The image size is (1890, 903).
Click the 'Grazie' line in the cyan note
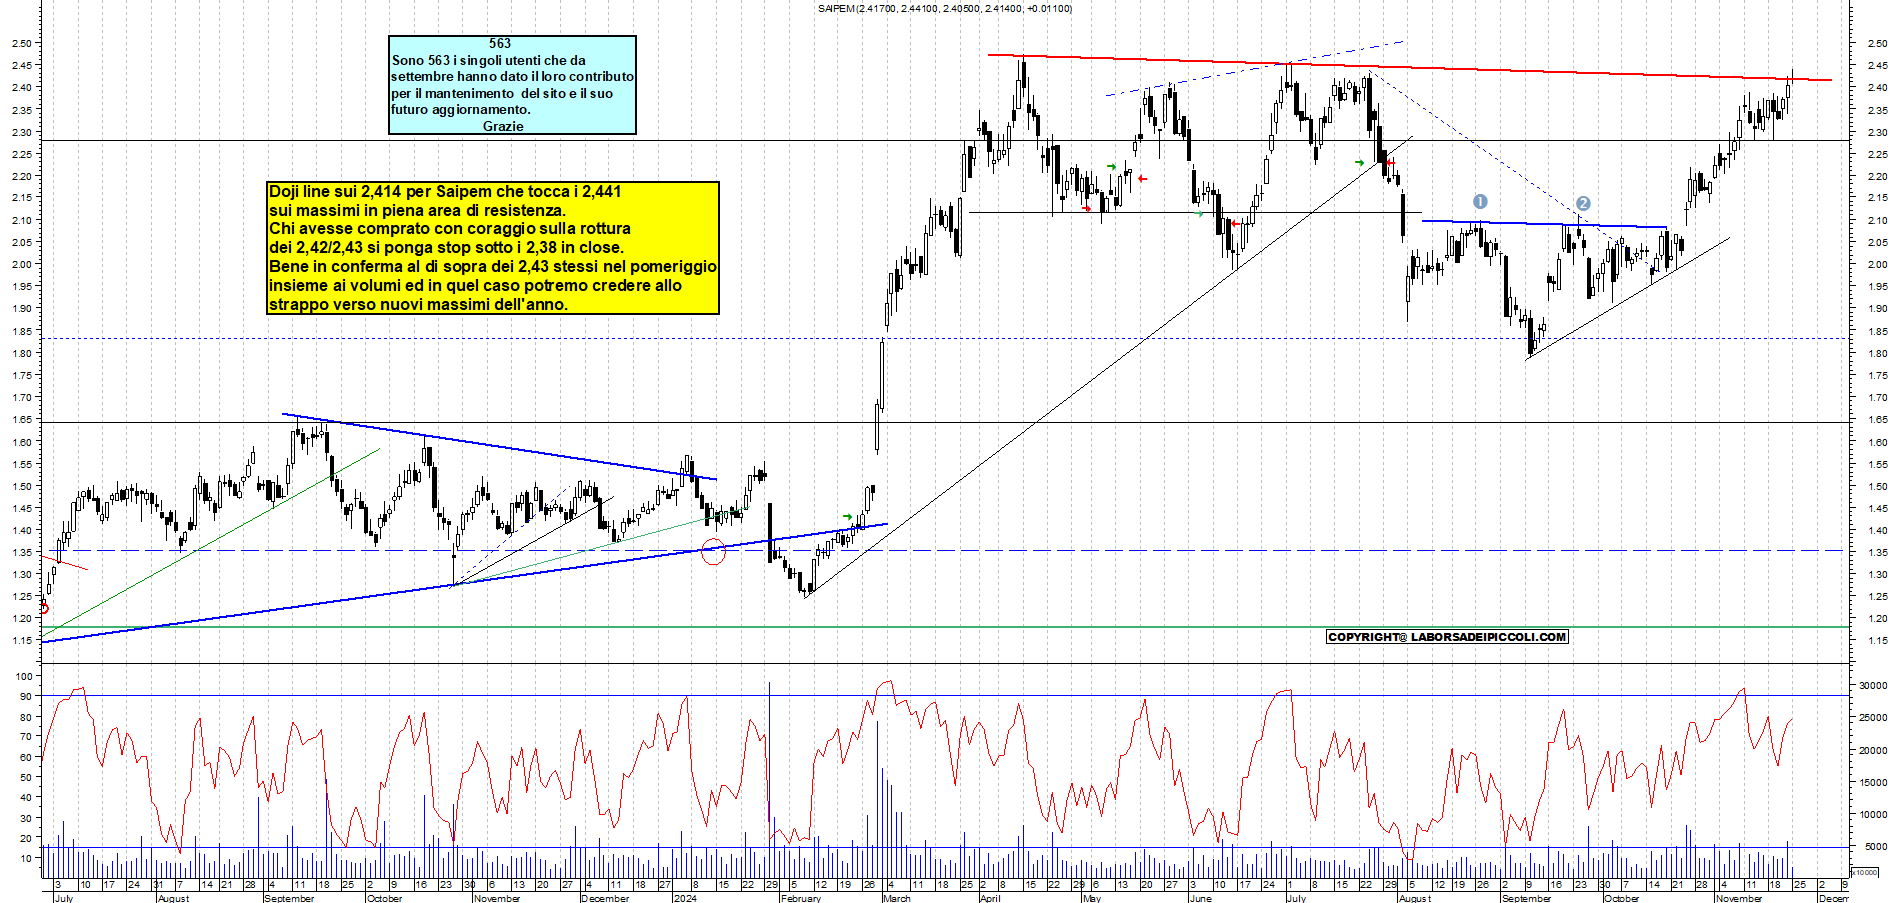point(503,126)
